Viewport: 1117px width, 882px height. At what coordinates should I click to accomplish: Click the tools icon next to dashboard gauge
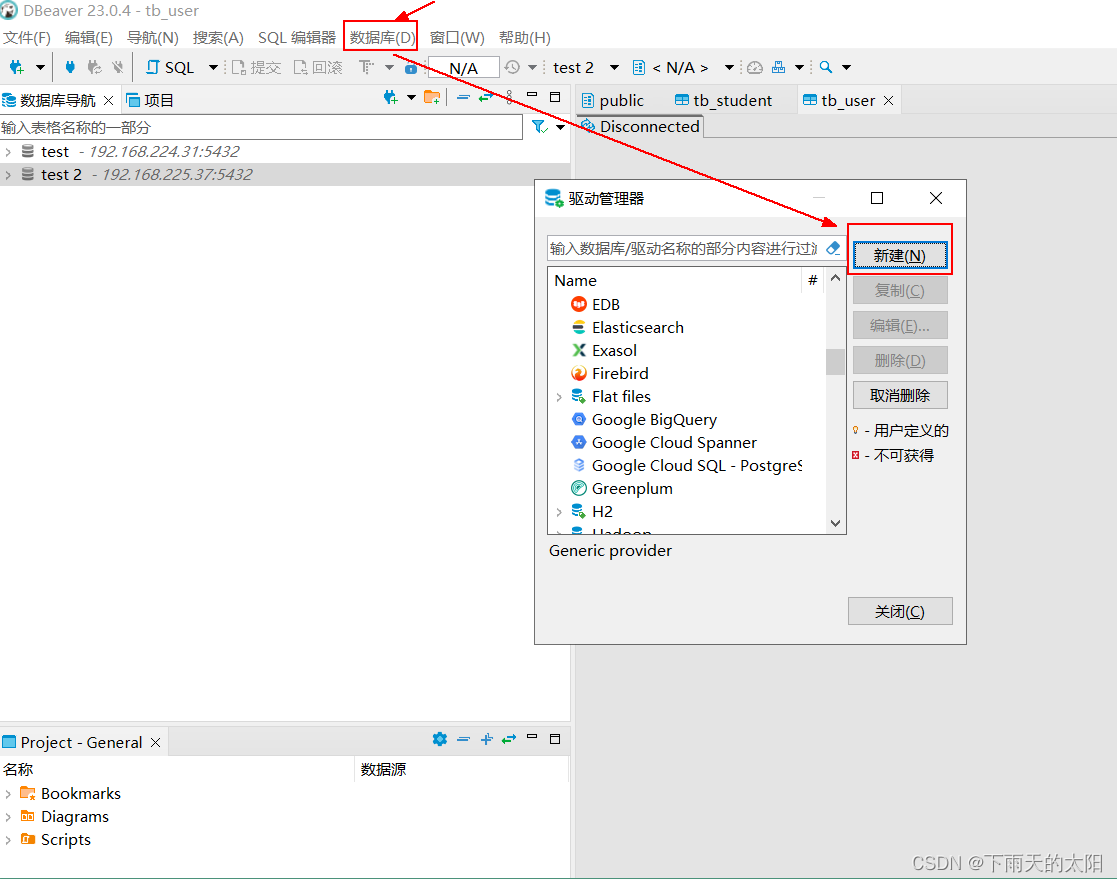point(779,68)
